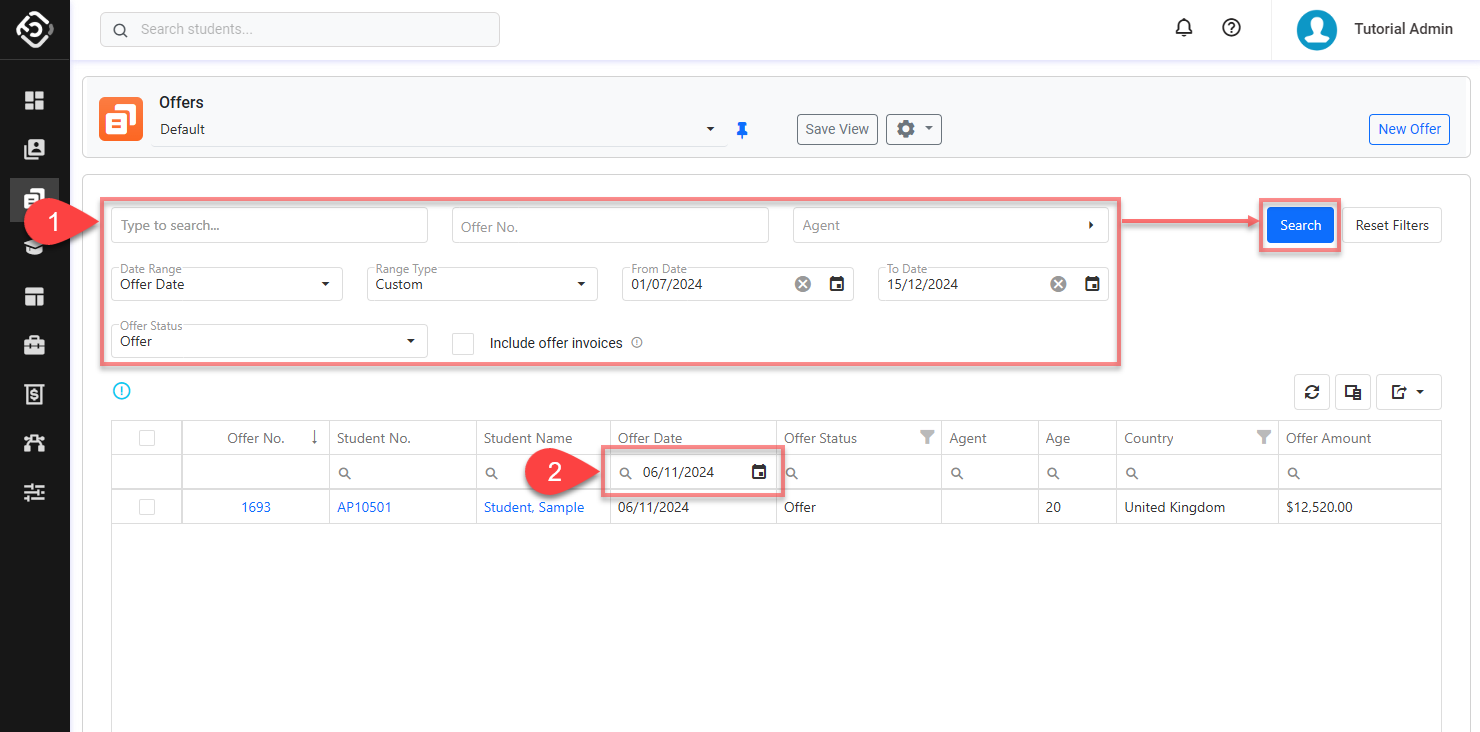This screenshot has width=1480, height=732.
Task: Click the Offer Status column filter icon
Action: pyautogui.click(x=927, y=437)
